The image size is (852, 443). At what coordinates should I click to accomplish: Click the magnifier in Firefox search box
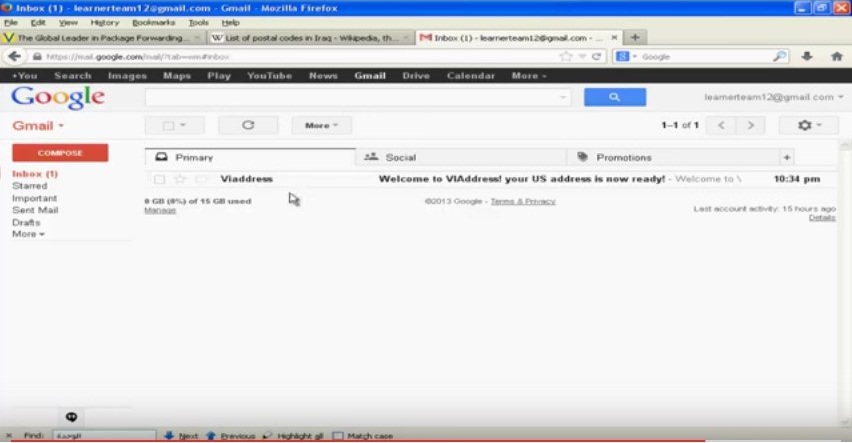779,57
